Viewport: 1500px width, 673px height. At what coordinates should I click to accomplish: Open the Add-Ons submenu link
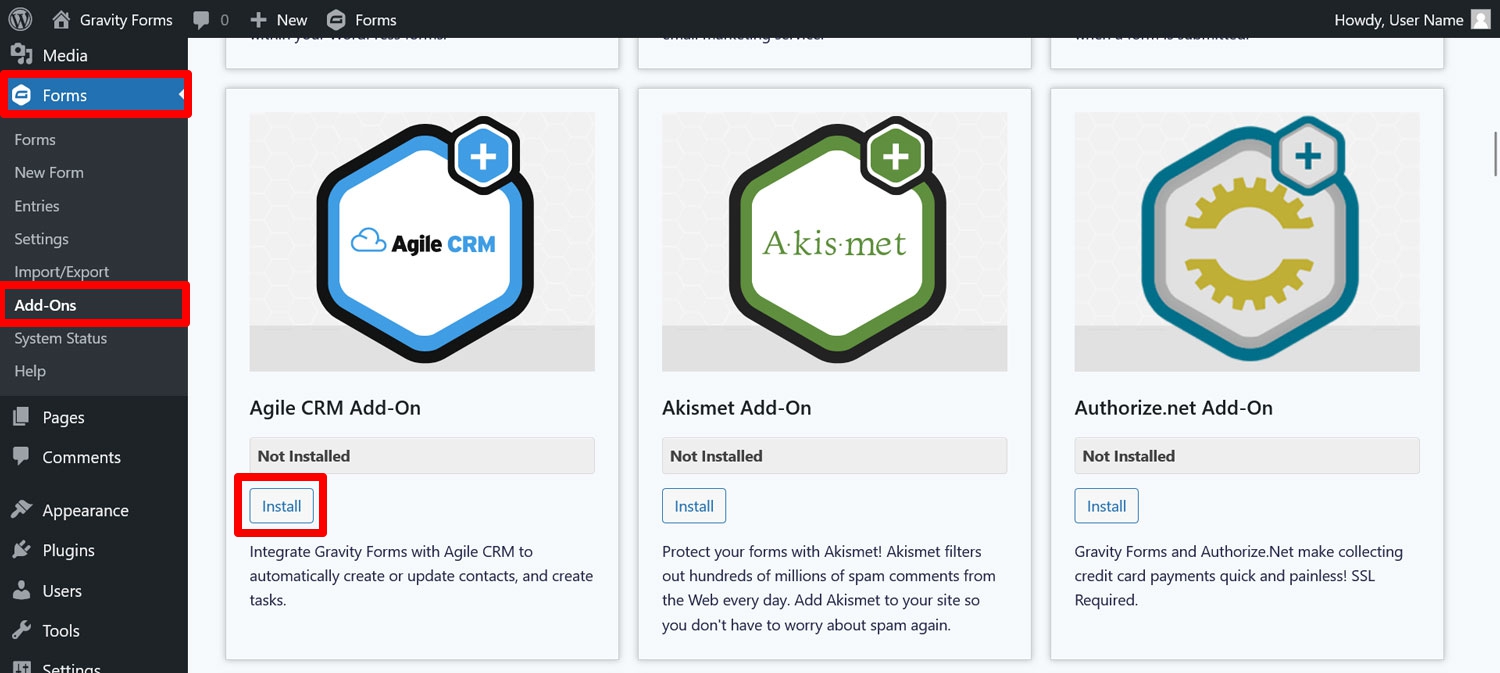[x=45, y=305]
